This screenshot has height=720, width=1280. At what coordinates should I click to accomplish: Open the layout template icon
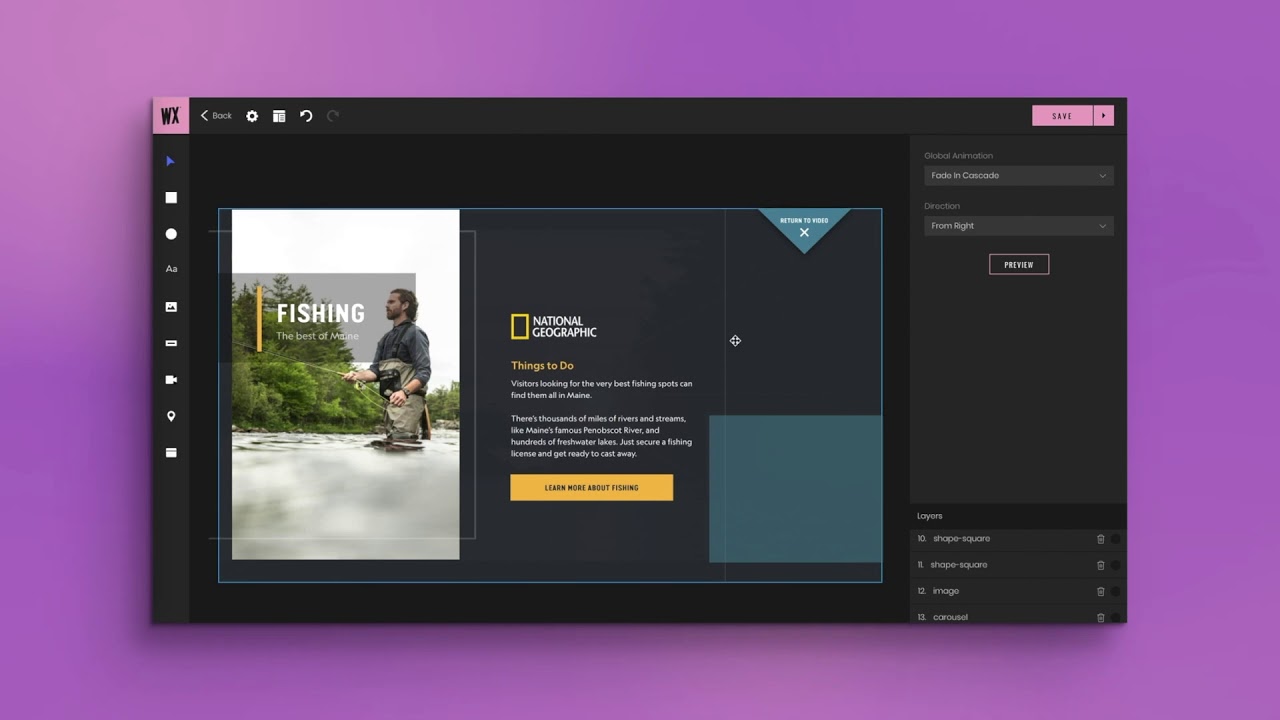tap(279, 116)
